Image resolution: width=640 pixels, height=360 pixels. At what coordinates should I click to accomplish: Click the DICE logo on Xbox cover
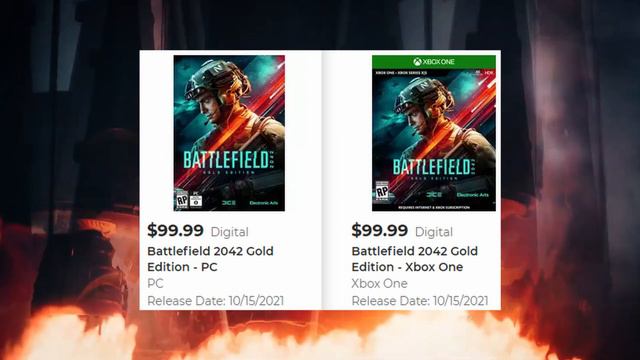coord(434,194)
